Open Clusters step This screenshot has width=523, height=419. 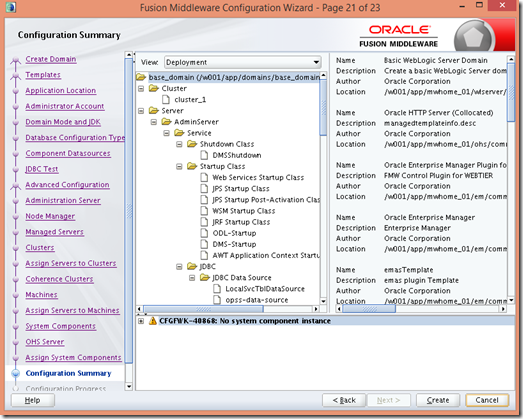pyautogui.click(x=40, y=248)
